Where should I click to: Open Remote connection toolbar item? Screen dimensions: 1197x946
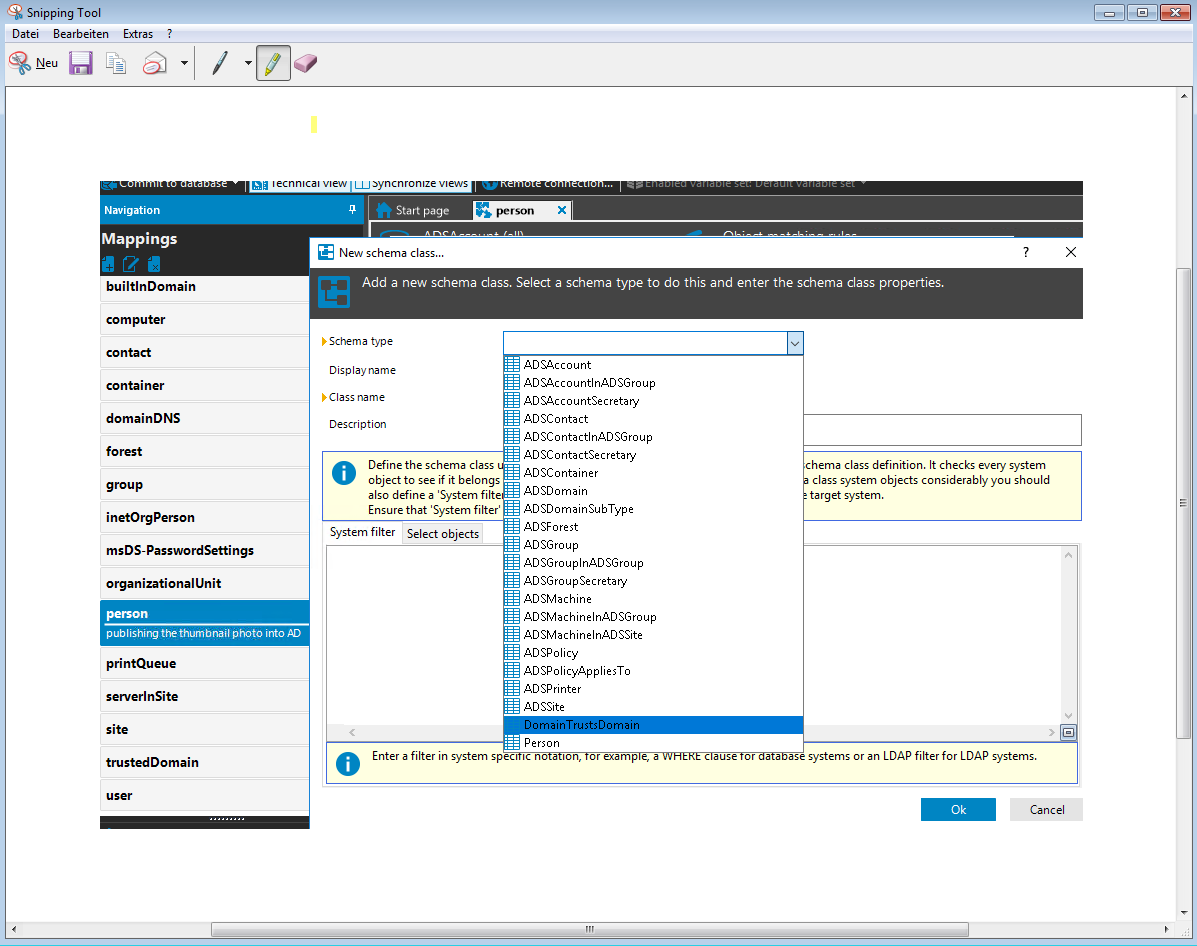coord(549,186)
